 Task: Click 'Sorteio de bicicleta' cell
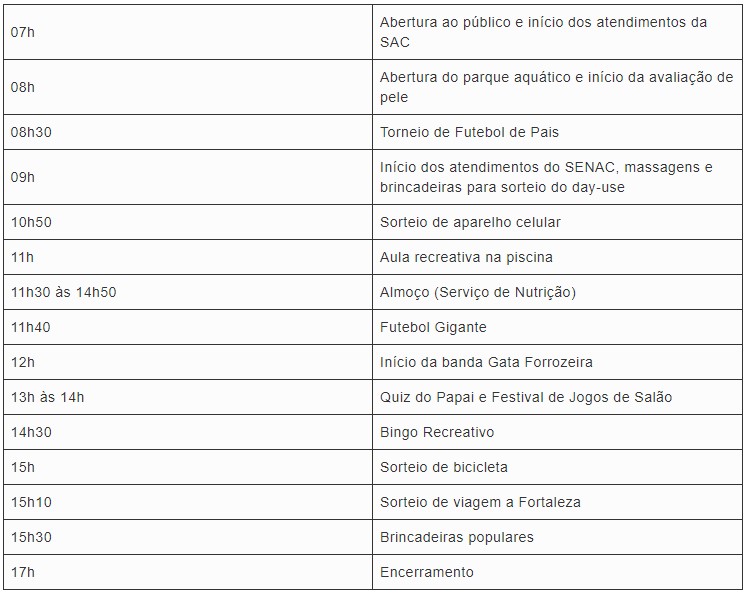444,467
